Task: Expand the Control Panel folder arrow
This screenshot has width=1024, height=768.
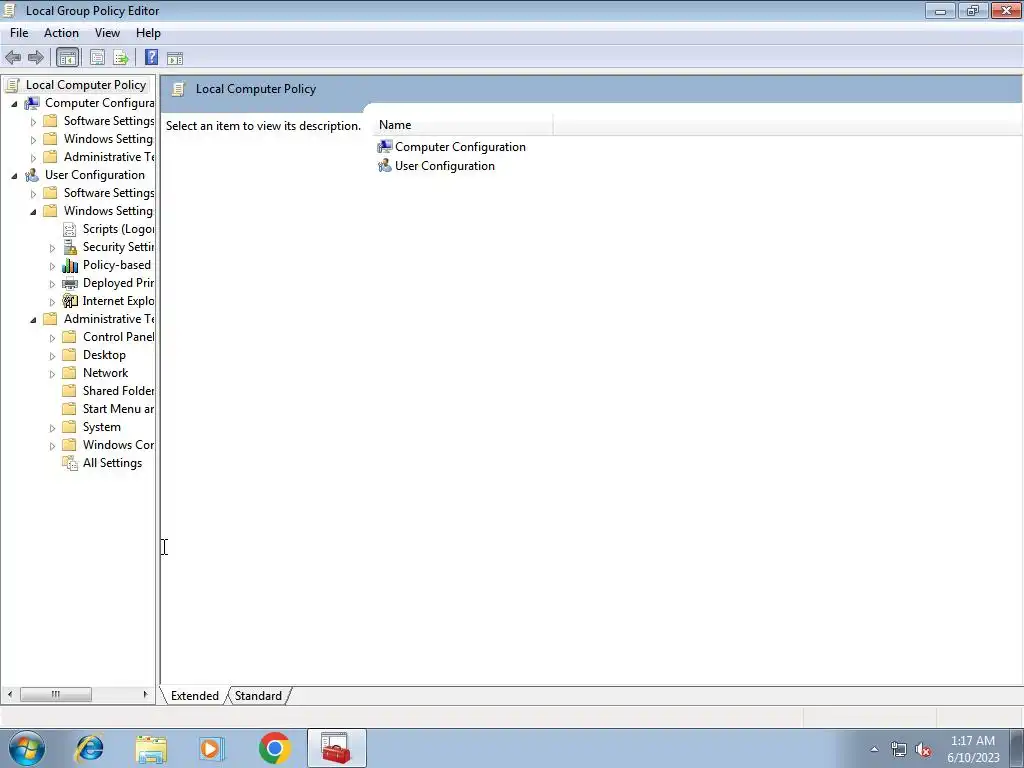Action: click(52, 338)
